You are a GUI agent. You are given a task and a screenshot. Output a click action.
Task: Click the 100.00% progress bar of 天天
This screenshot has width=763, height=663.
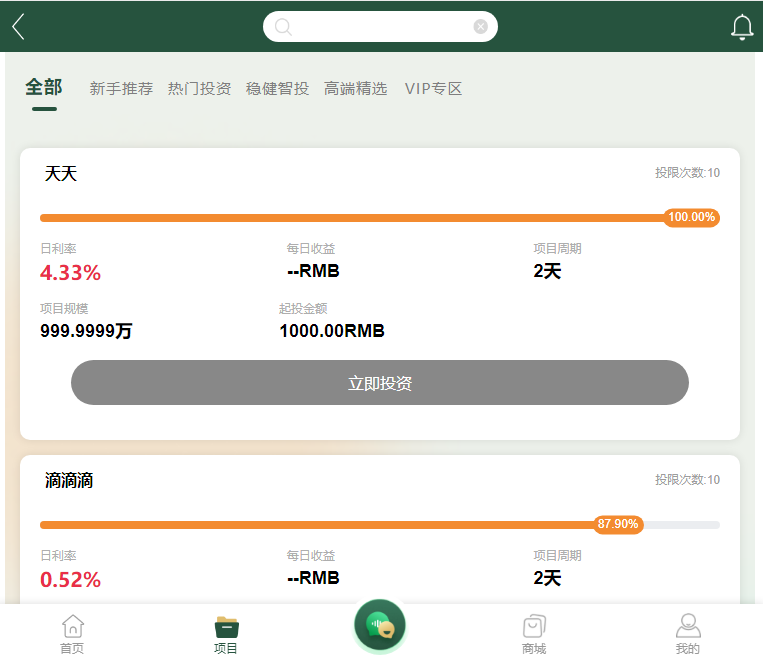[x=380, y=218]
